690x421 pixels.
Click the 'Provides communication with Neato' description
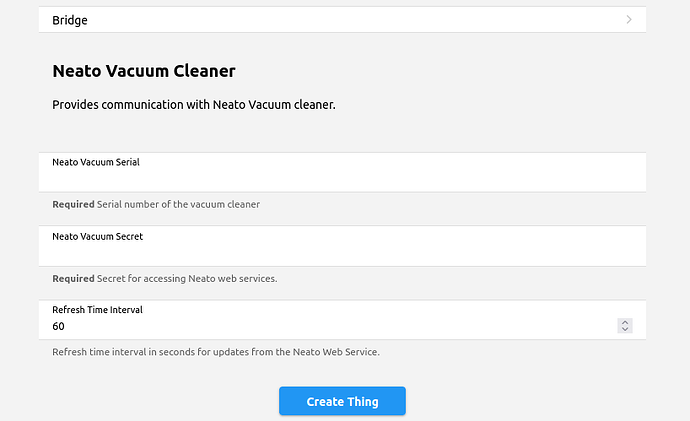pos(193,104)
